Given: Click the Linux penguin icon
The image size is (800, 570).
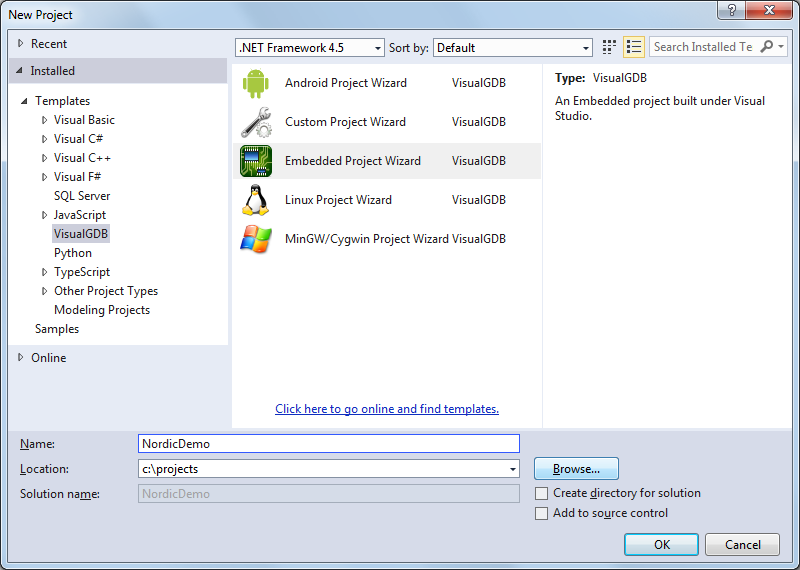Looking at the screenshot, I should pos(256,200).
